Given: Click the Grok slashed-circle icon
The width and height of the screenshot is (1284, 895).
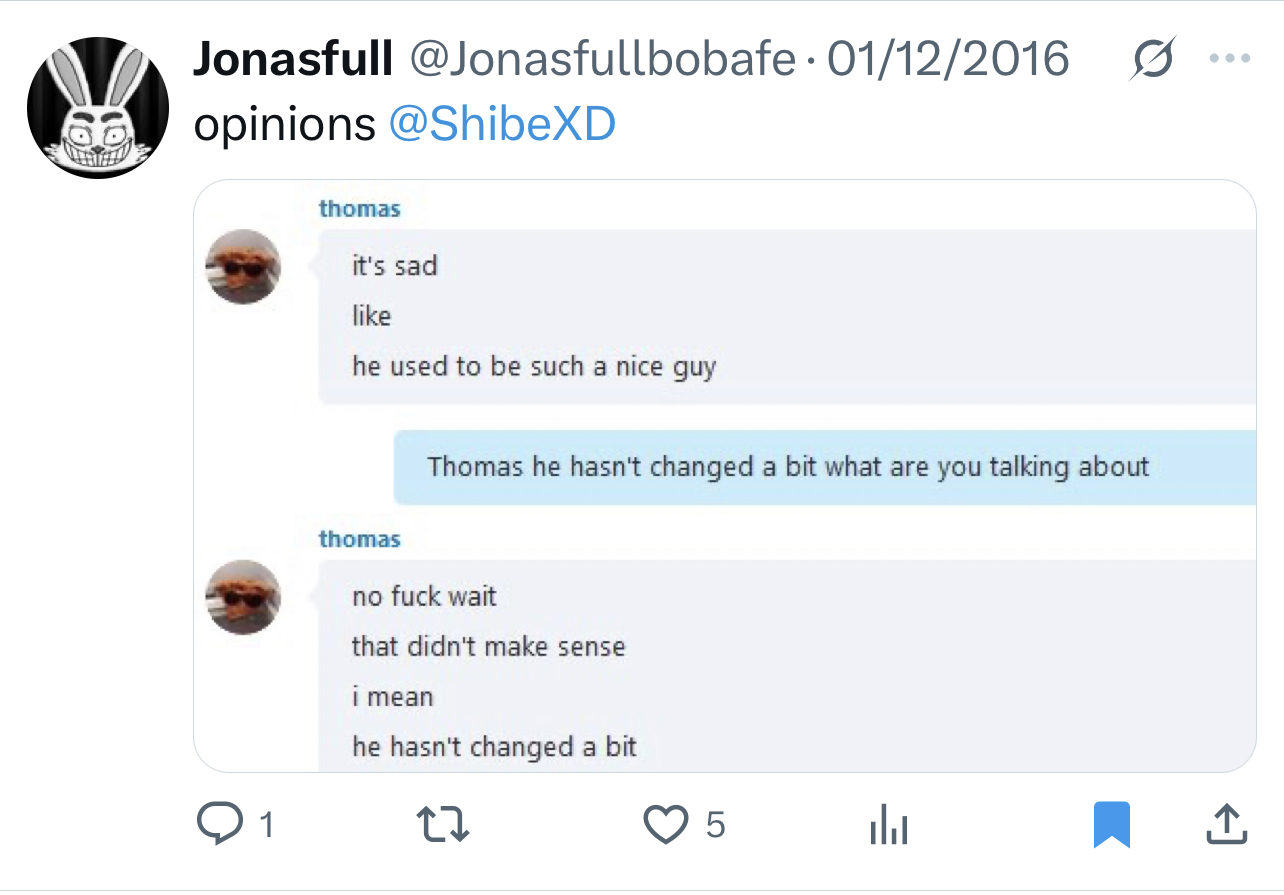Looking at the screenshot, I should click(x=1152, y=62).
